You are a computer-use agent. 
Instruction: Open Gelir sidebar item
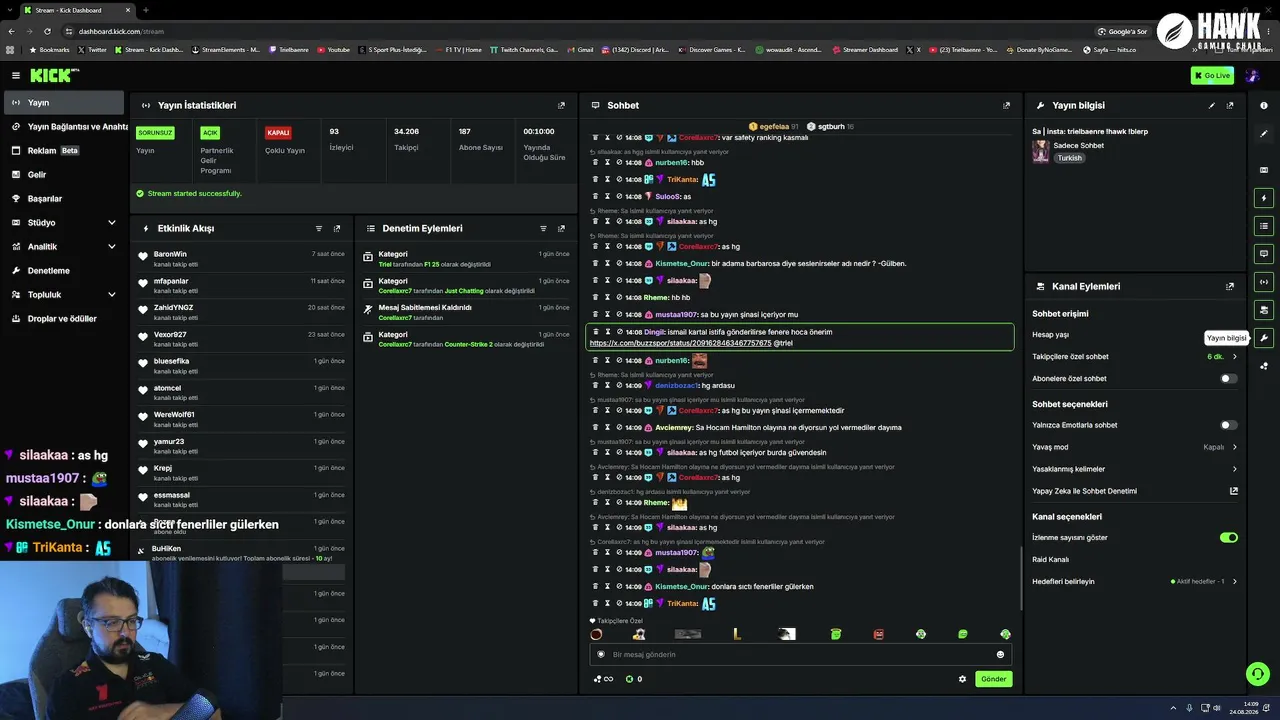(x=62, y=174)
